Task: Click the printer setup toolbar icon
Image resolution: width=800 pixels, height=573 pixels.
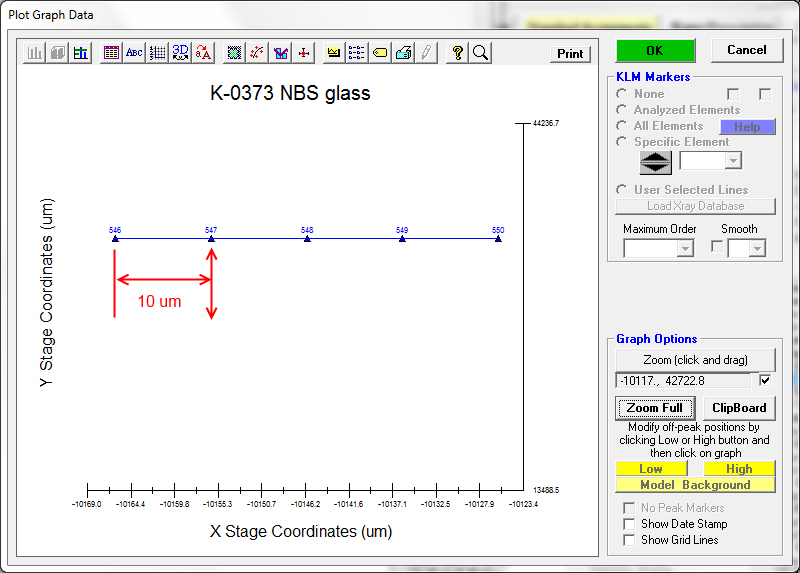Action: click(403, 53)
